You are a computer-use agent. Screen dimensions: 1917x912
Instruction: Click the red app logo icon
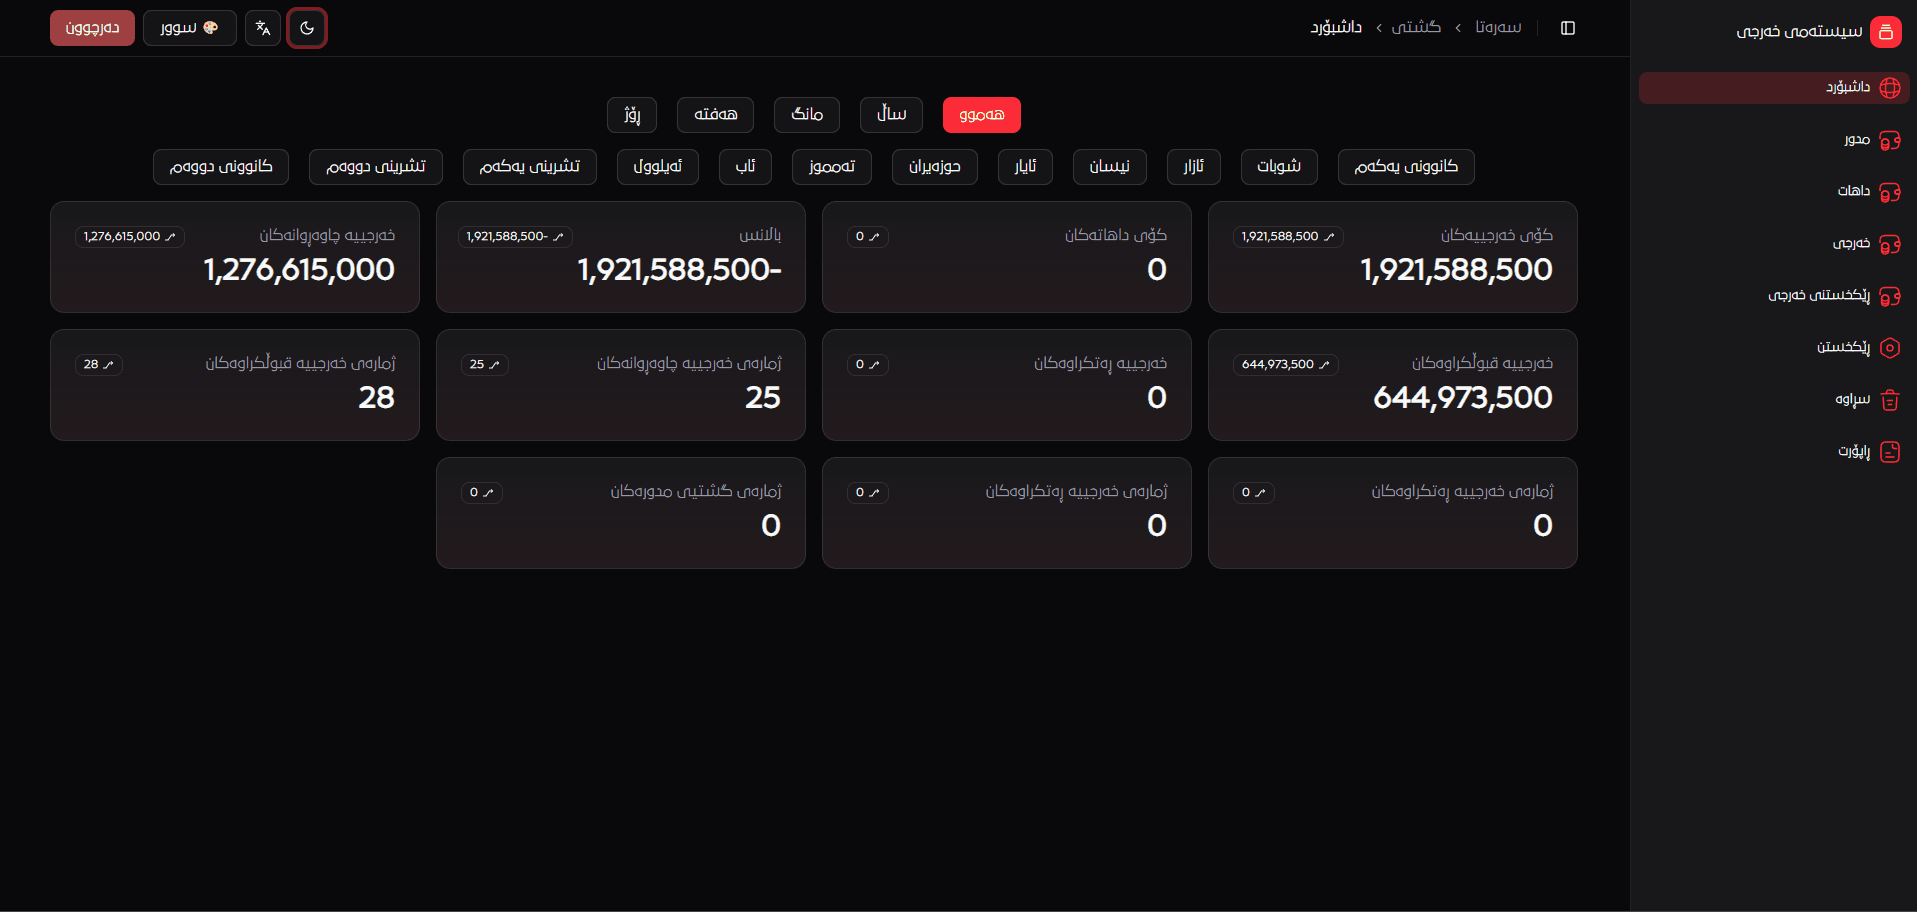(x=1885, y=32)
